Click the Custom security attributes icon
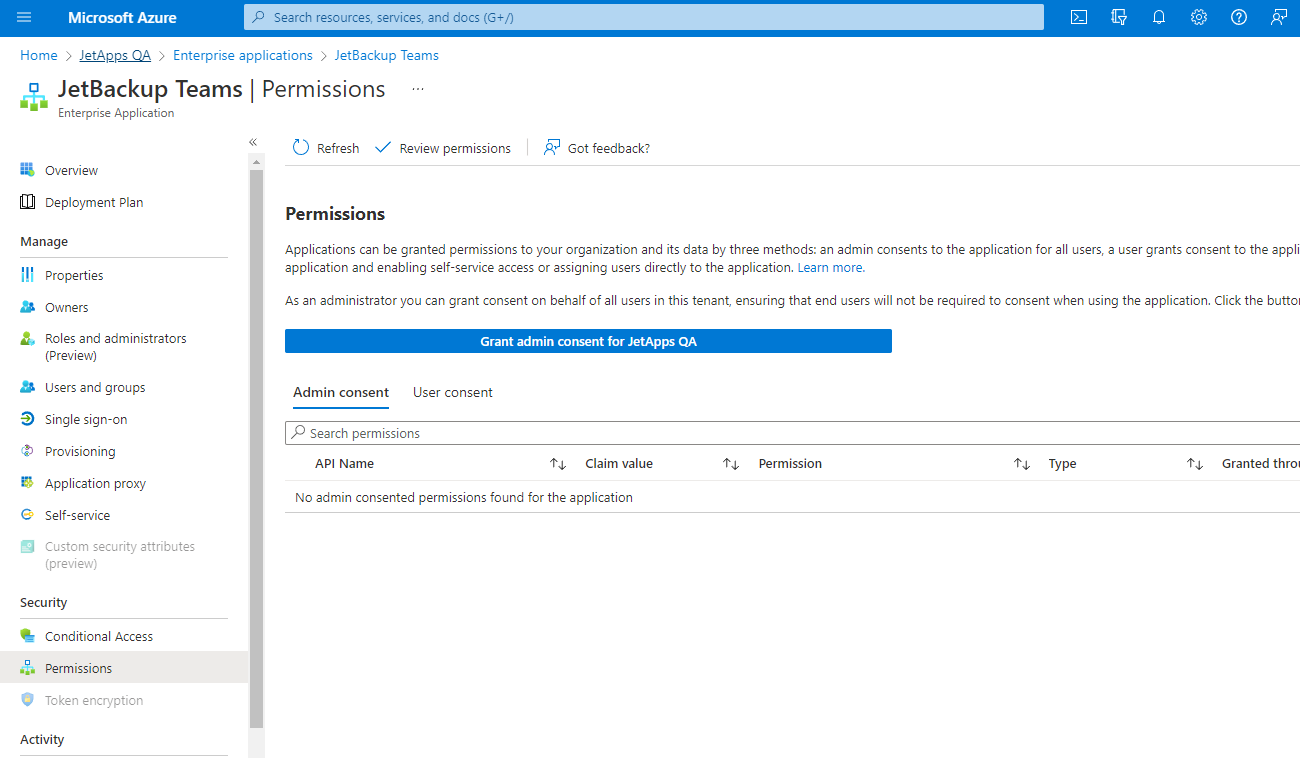This screenshot has height=758, width=1300. pyautogui.click(x=28, y=547)
